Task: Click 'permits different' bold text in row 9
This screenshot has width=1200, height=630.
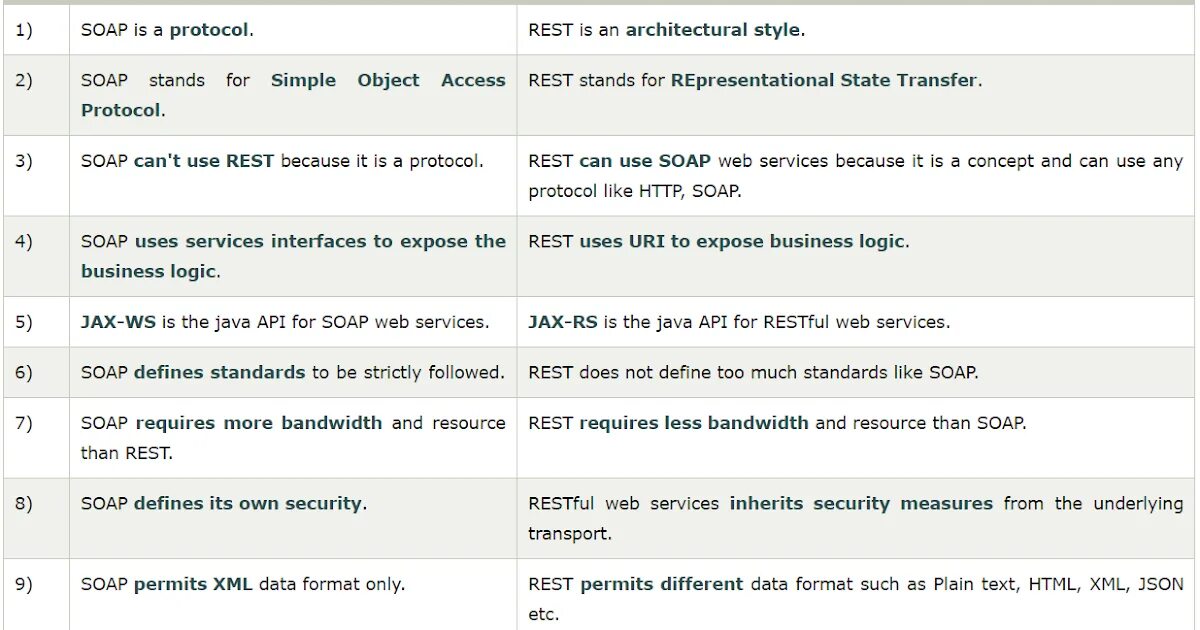Action: tap(662, 584)
